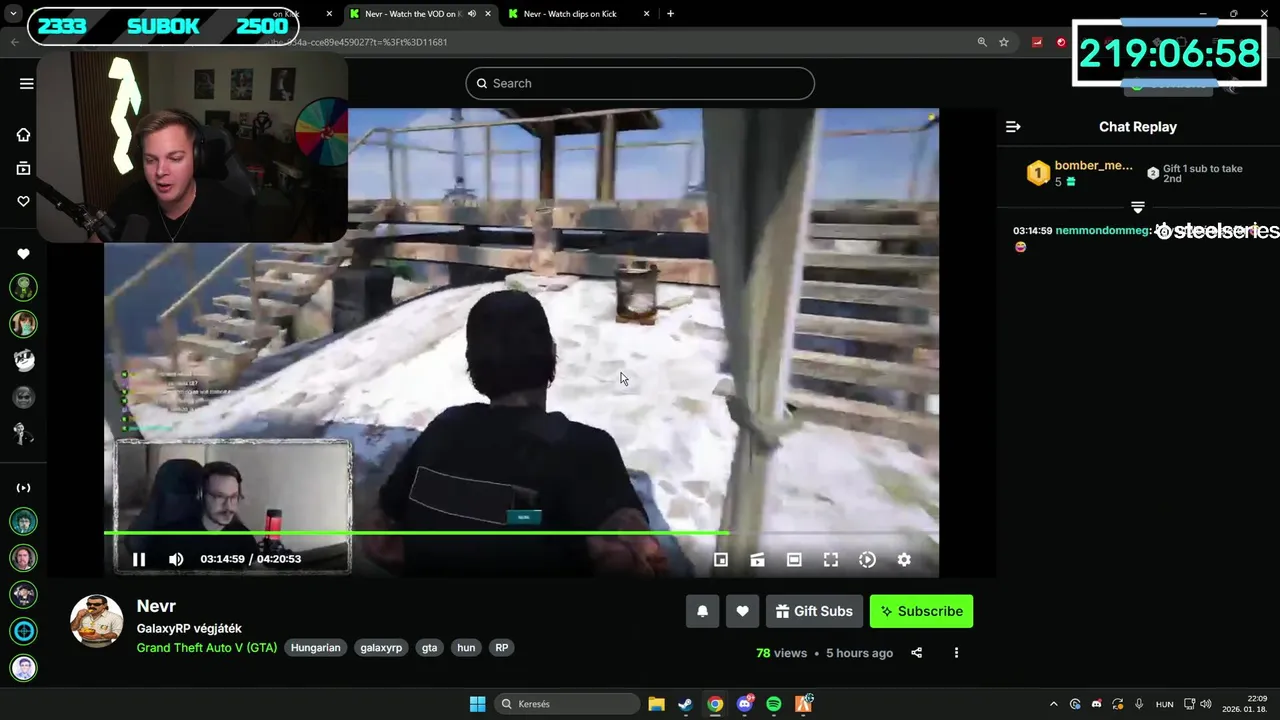This screenshot has width=1280, height=720.
Task: Open bomber_me... leaderboard entry
Action: 1080,173
